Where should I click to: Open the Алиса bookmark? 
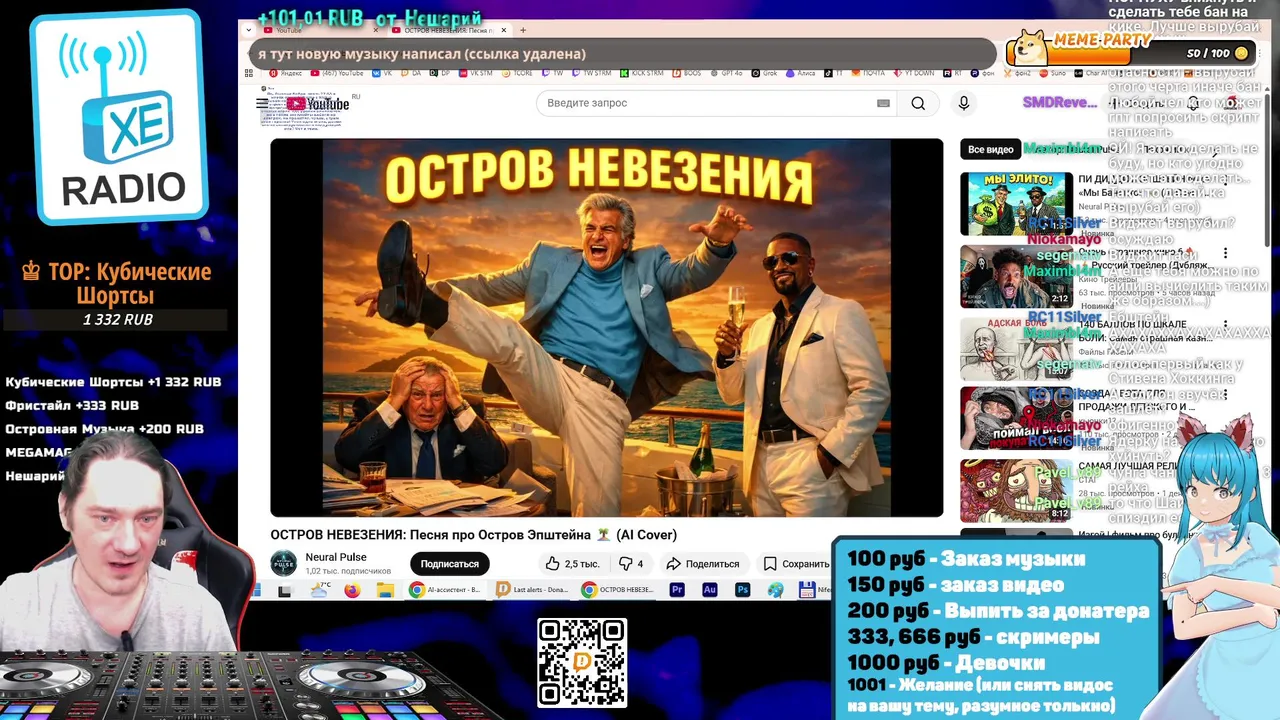click(x=801, y=73)
